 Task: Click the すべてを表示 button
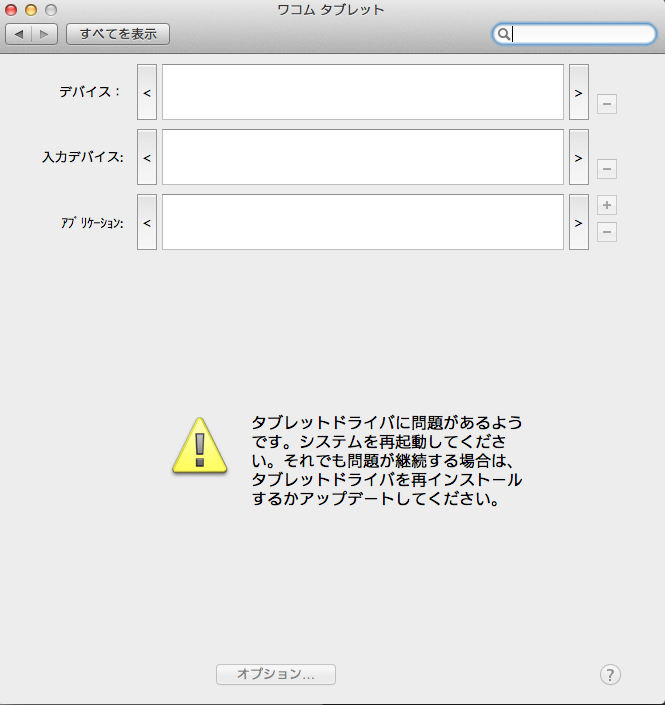(x=118, y=34)
